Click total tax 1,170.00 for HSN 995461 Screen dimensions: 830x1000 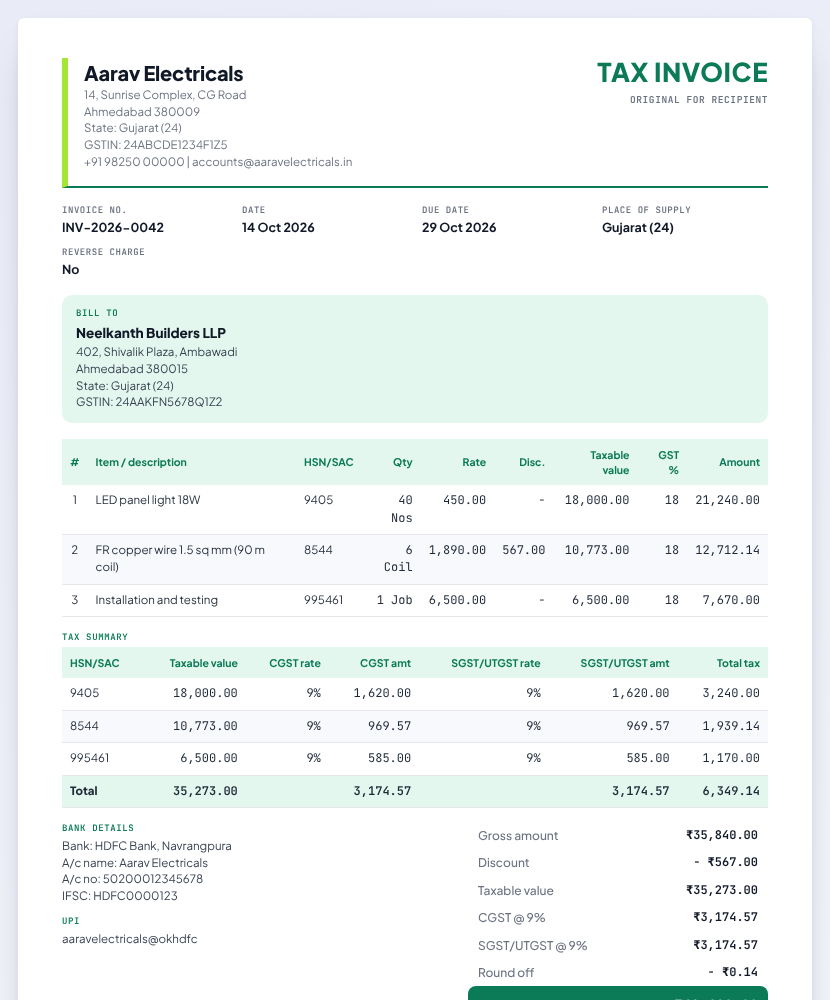(731, 758)
